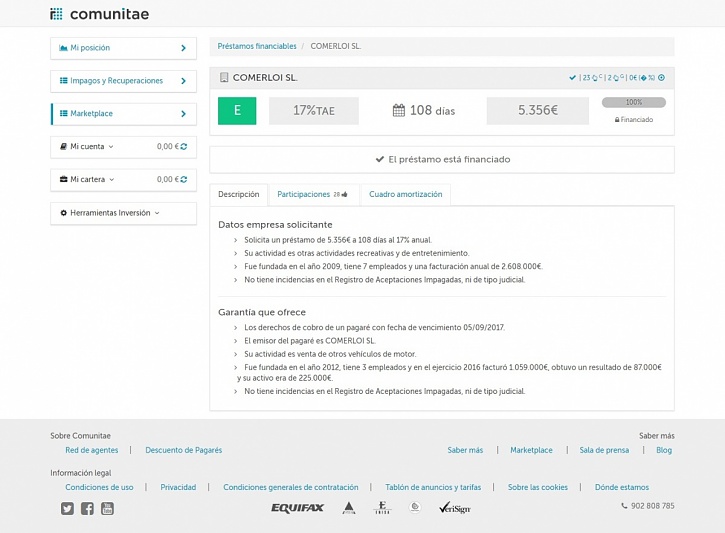Refresh the Mi cartera balance
Image resolution: width=725 pixels, height=533 pixels.
click(x=184, y=180)
